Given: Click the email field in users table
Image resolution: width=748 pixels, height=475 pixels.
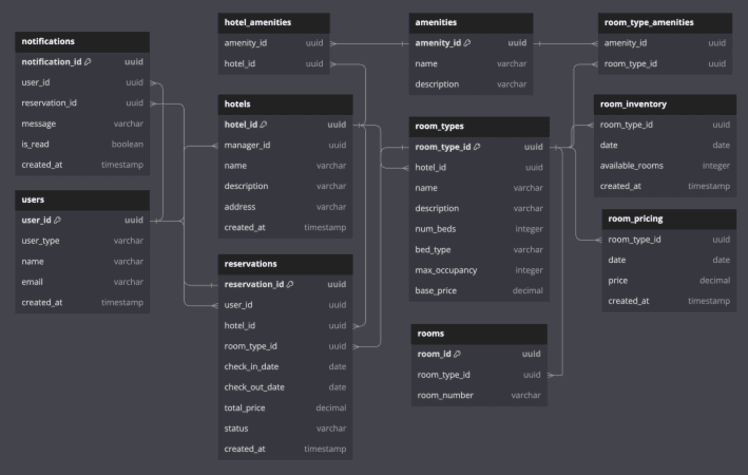Looking at the screenshot, I should (83, 282).
